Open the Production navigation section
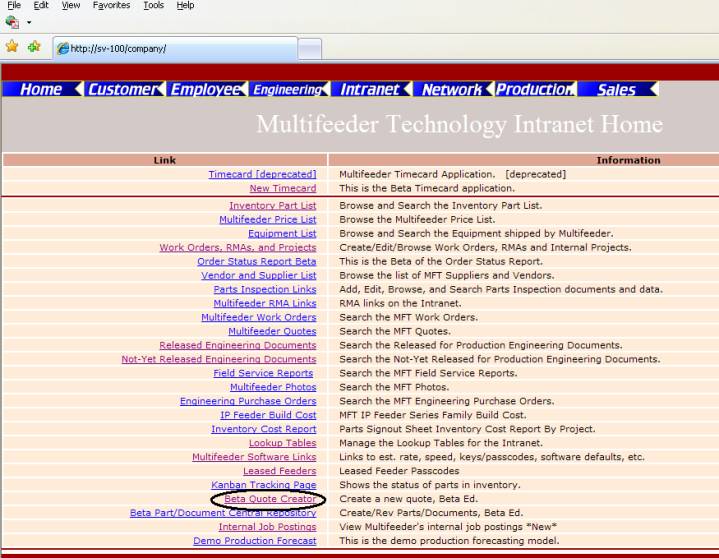719x558 pixels. 534,90
